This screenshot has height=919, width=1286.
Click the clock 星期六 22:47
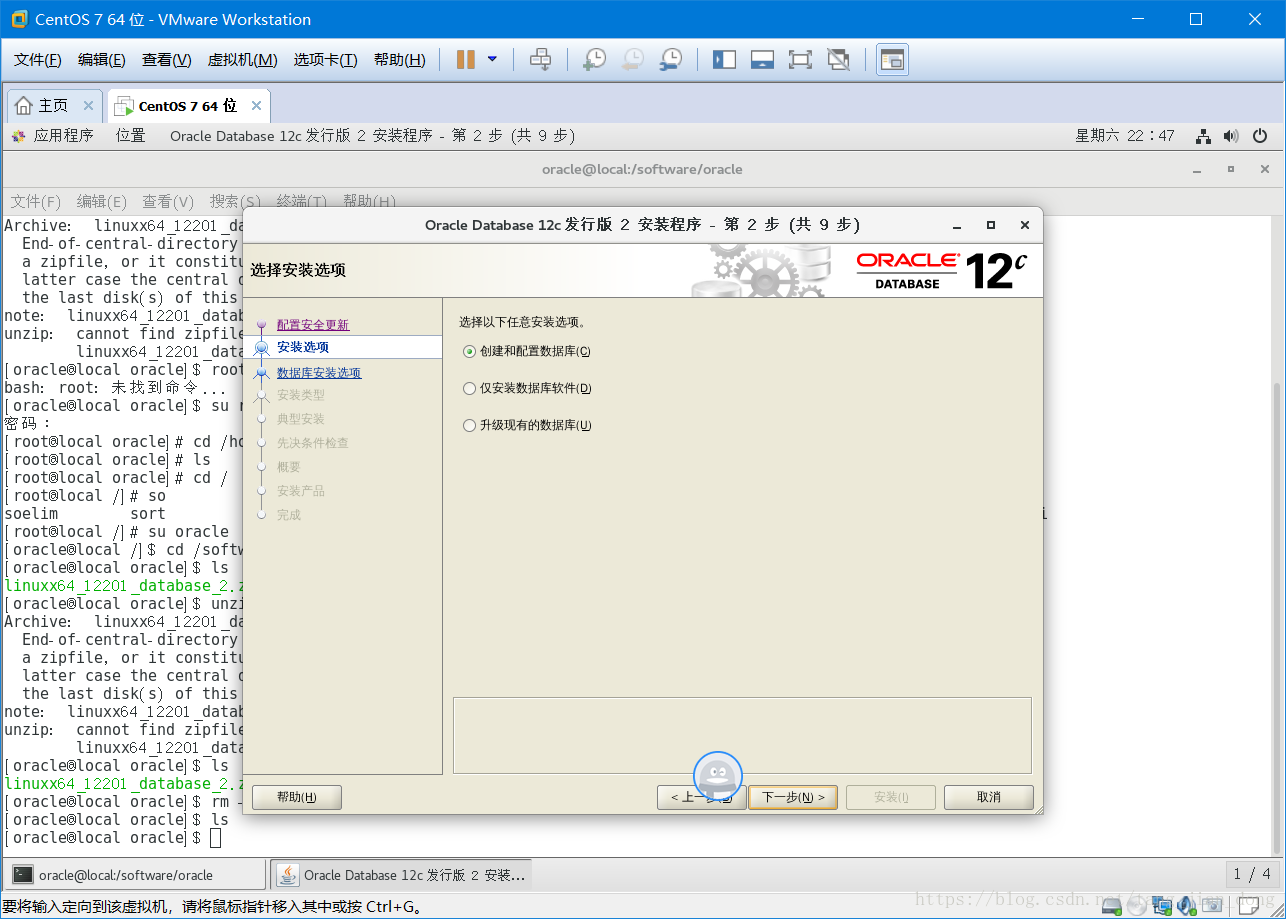tap(1125, 136)
